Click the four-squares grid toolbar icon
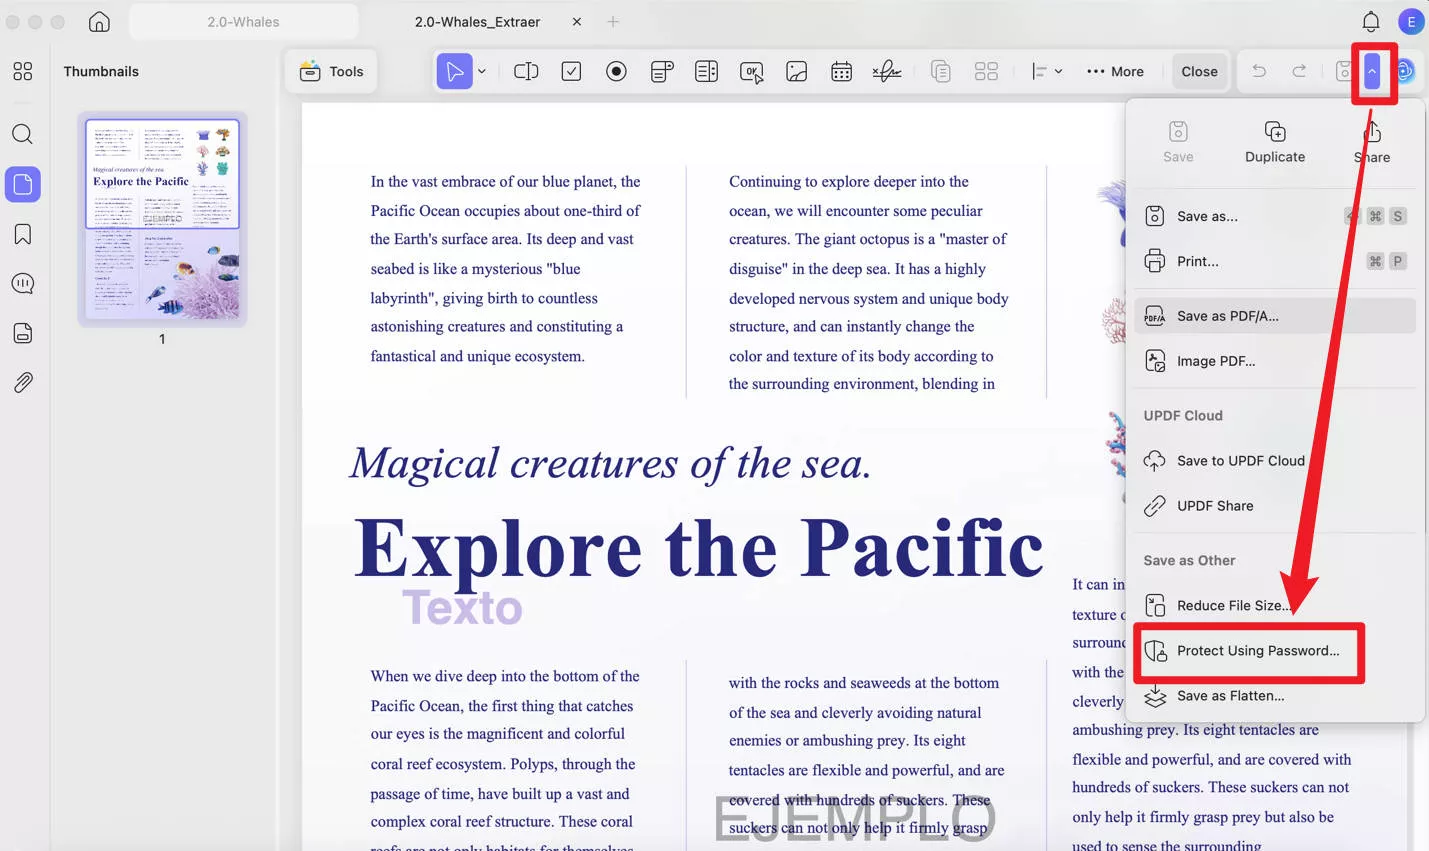 [986, 71]
